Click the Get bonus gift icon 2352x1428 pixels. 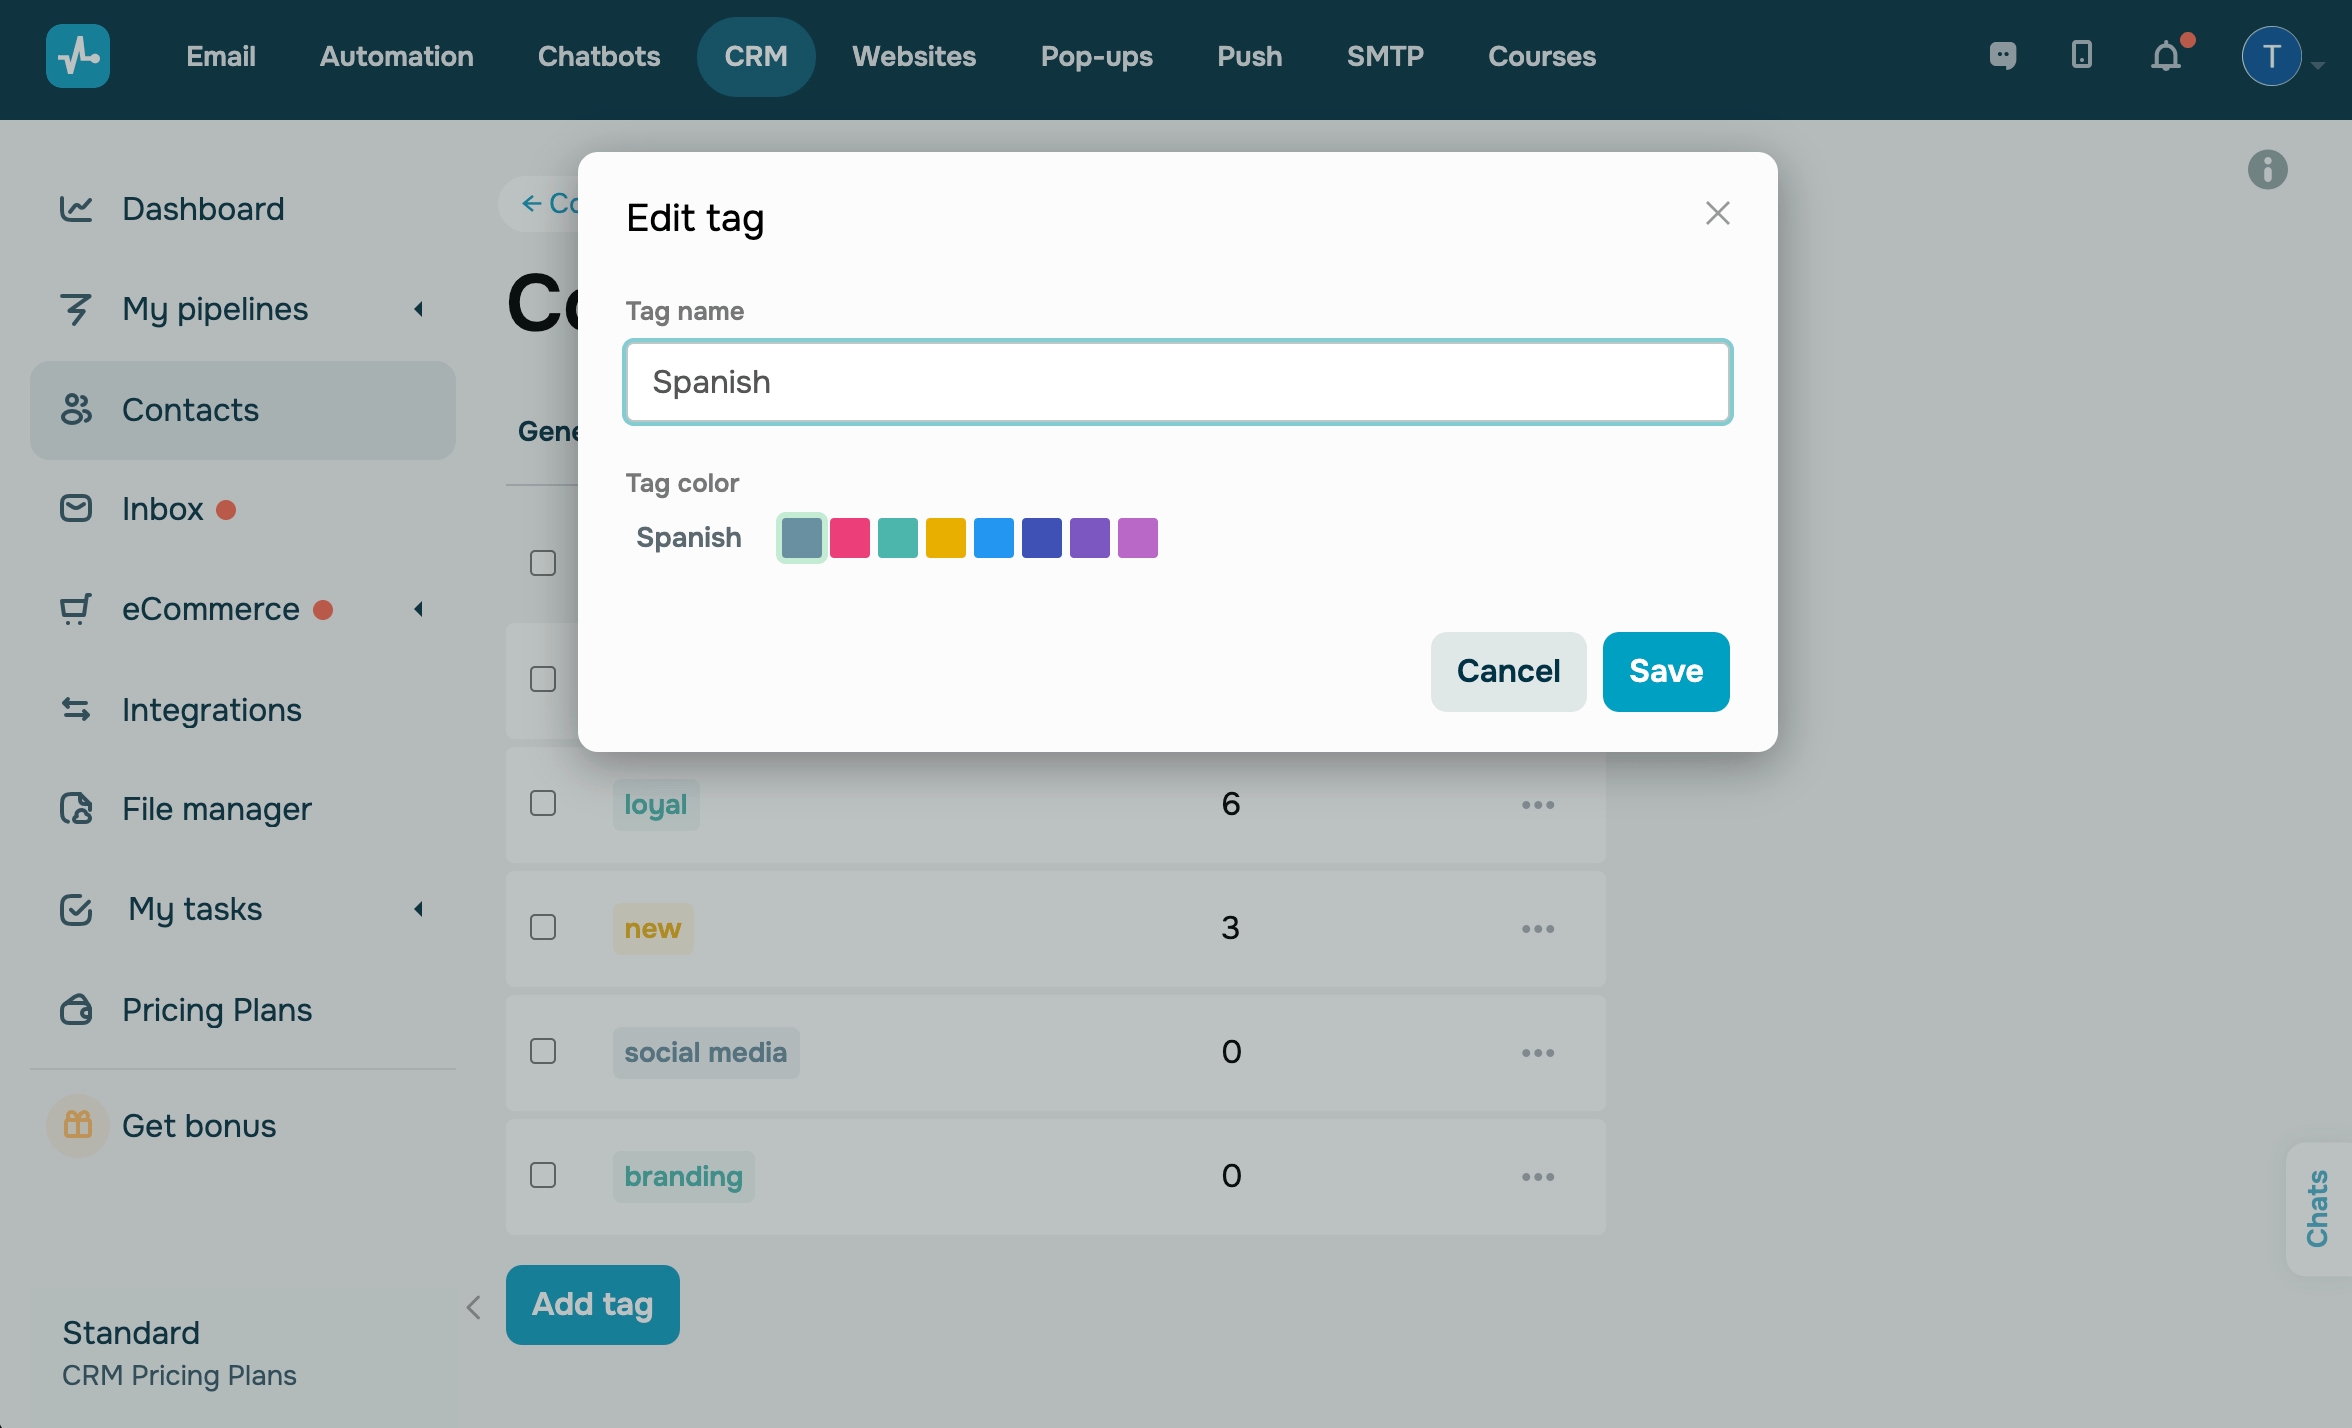point(78,1125)
